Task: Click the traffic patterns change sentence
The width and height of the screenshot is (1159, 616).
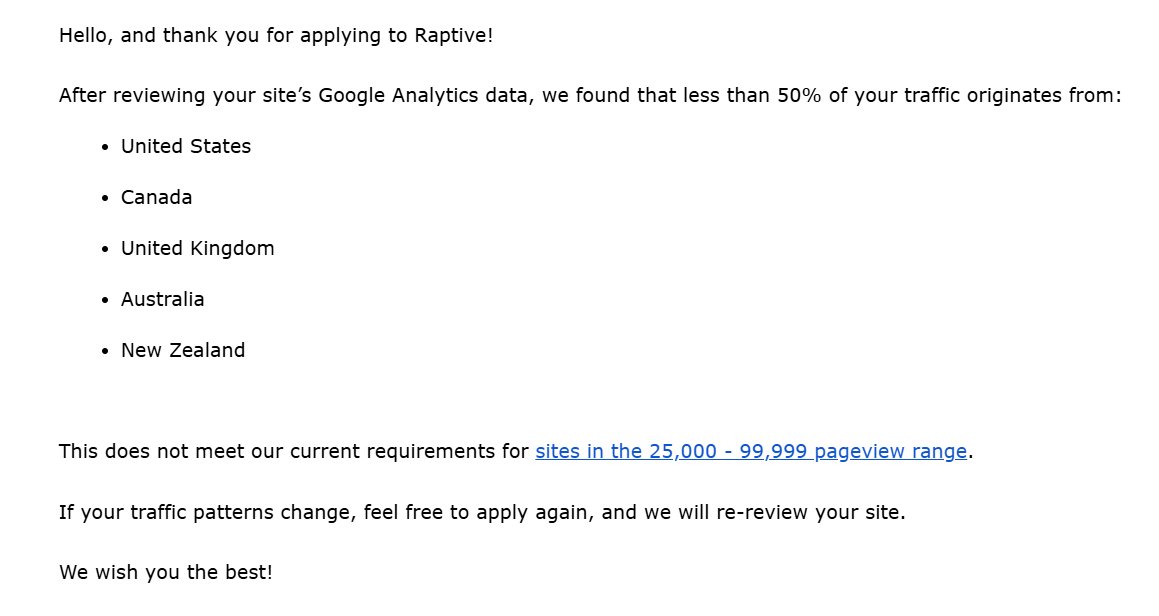Action: (482, 512)
